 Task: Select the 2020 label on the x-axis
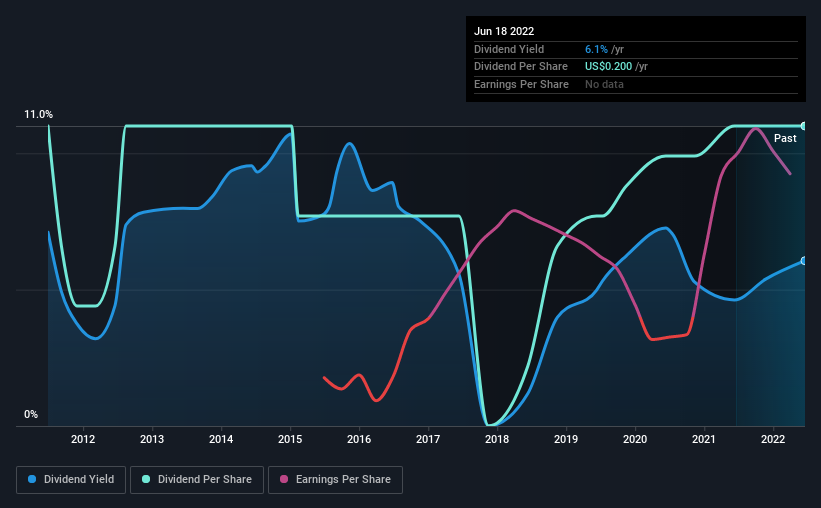pos(635,439)
